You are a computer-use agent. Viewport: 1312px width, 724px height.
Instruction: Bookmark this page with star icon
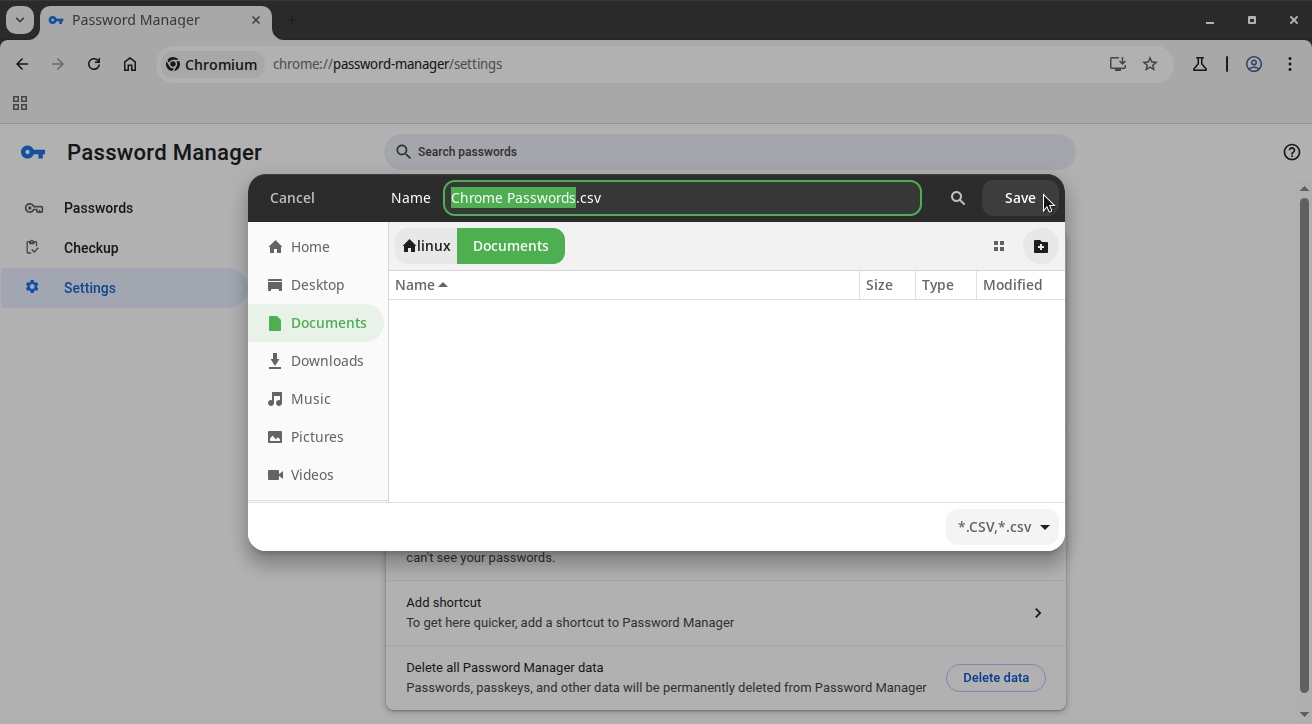[1150, 64]
